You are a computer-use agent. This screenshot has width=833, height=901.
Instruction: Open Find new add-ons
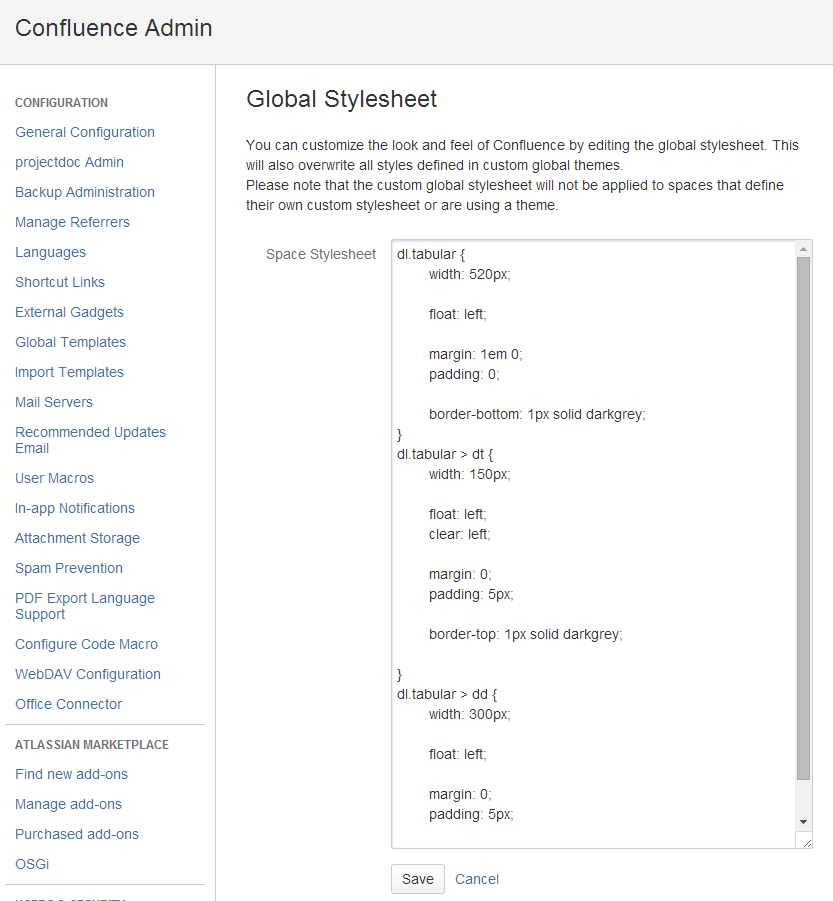click(71, 774)
